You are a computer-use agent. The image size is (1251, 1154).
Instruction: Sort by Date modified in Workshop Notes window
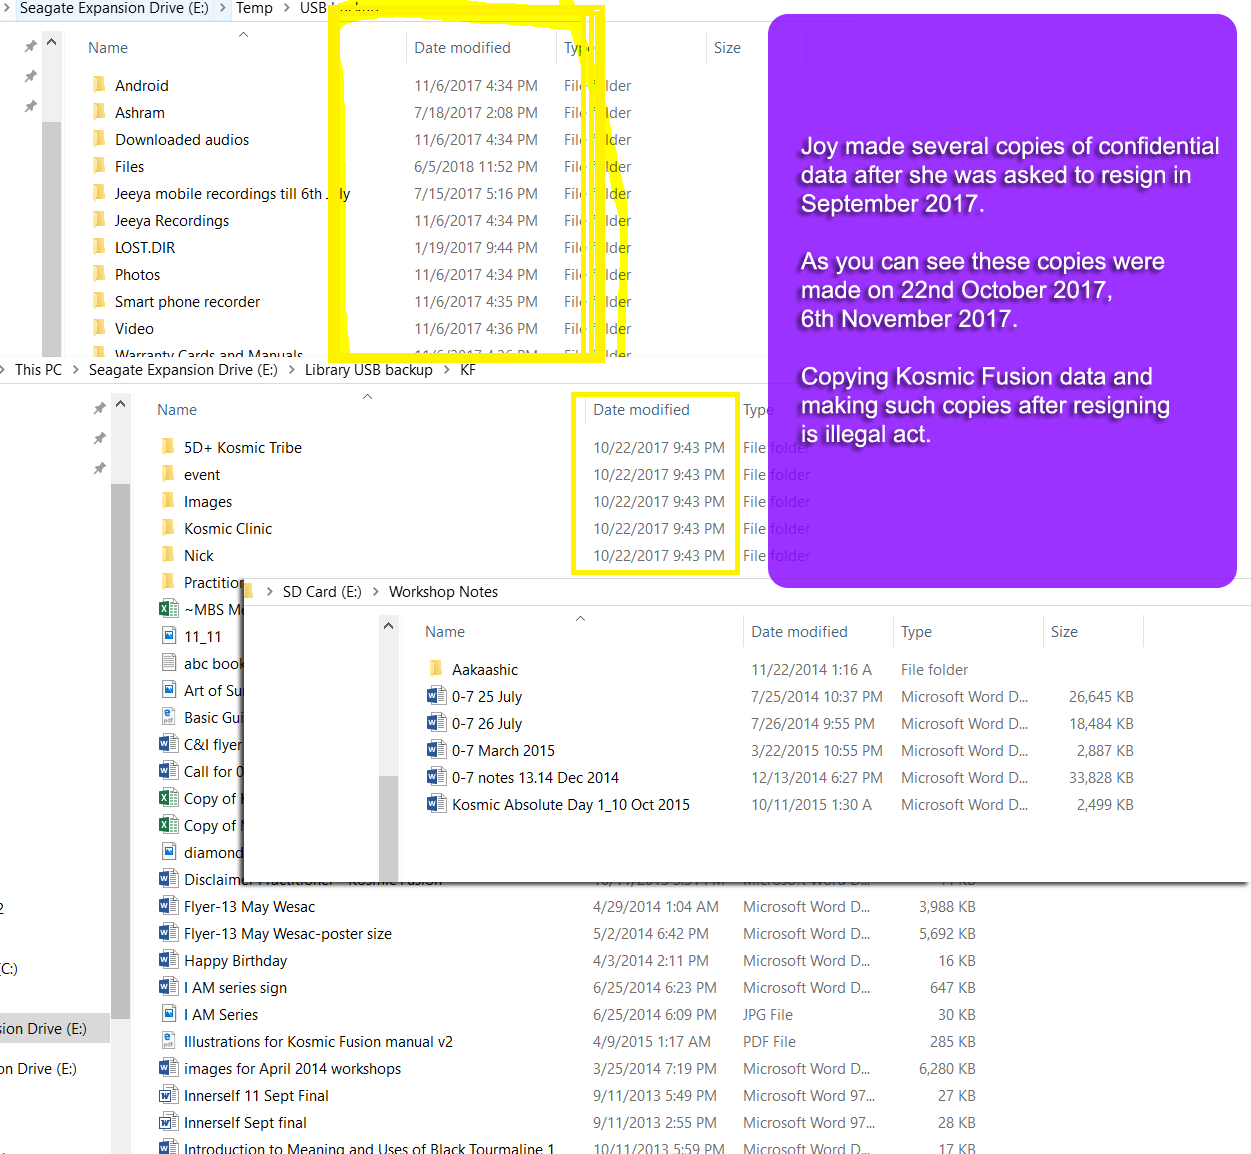point(799,632)
